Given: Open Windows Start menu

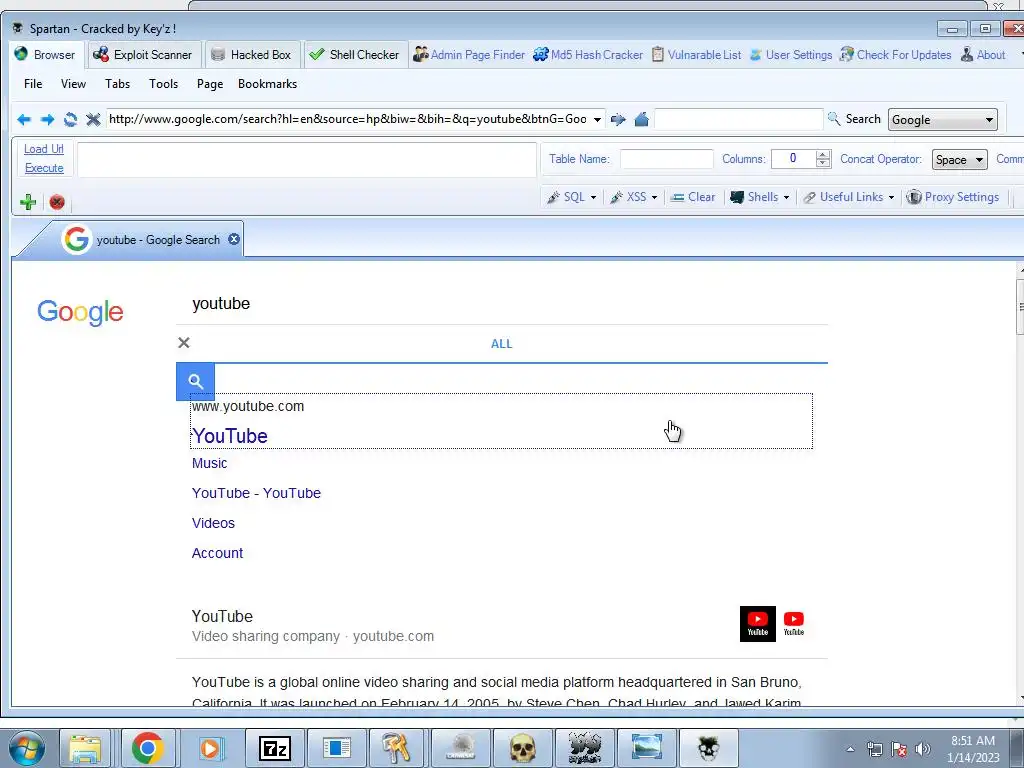Looking at the screenshot, I should tap(27, 748).
